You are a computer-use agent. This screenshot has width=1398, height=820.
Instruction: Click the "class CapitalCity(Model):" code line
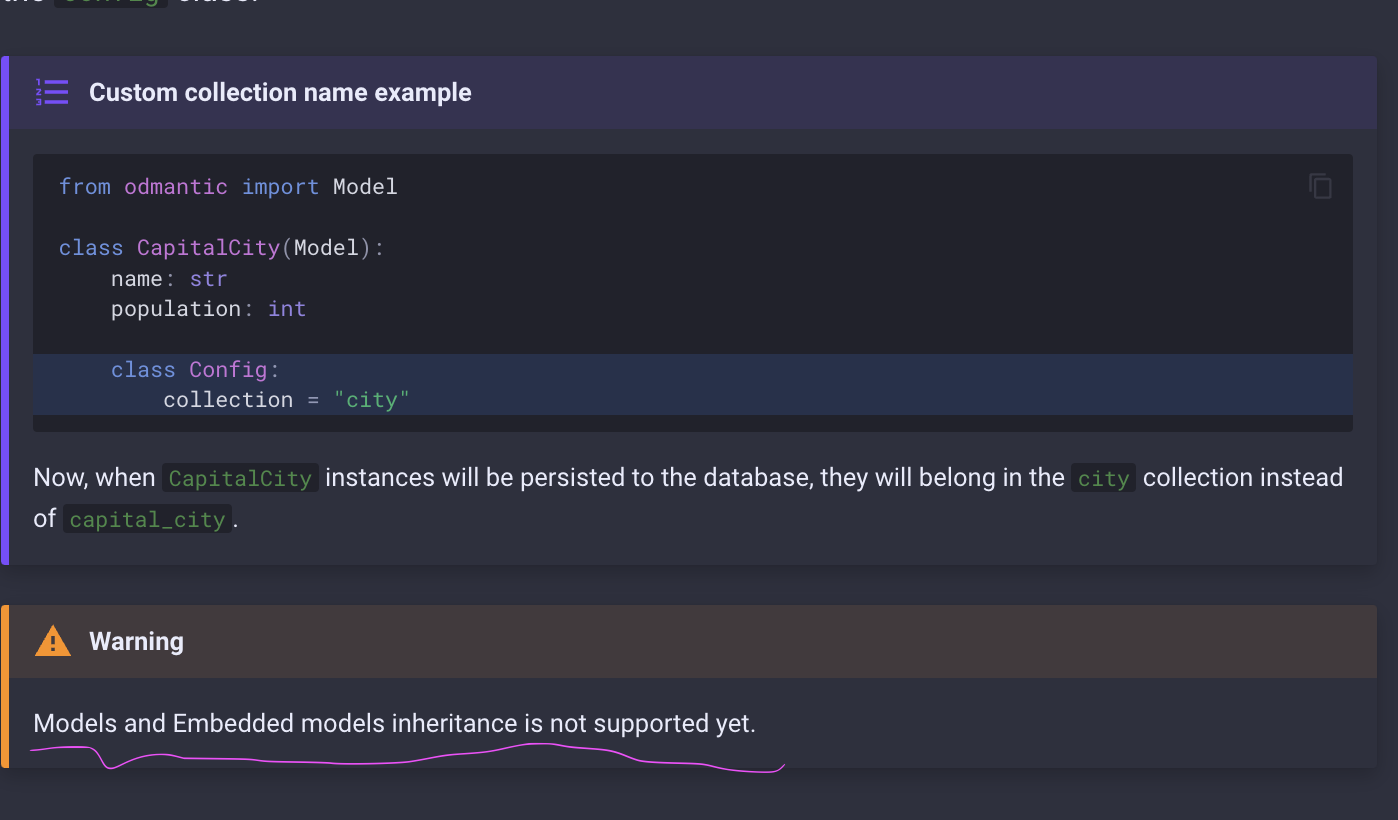pos(221,247)
